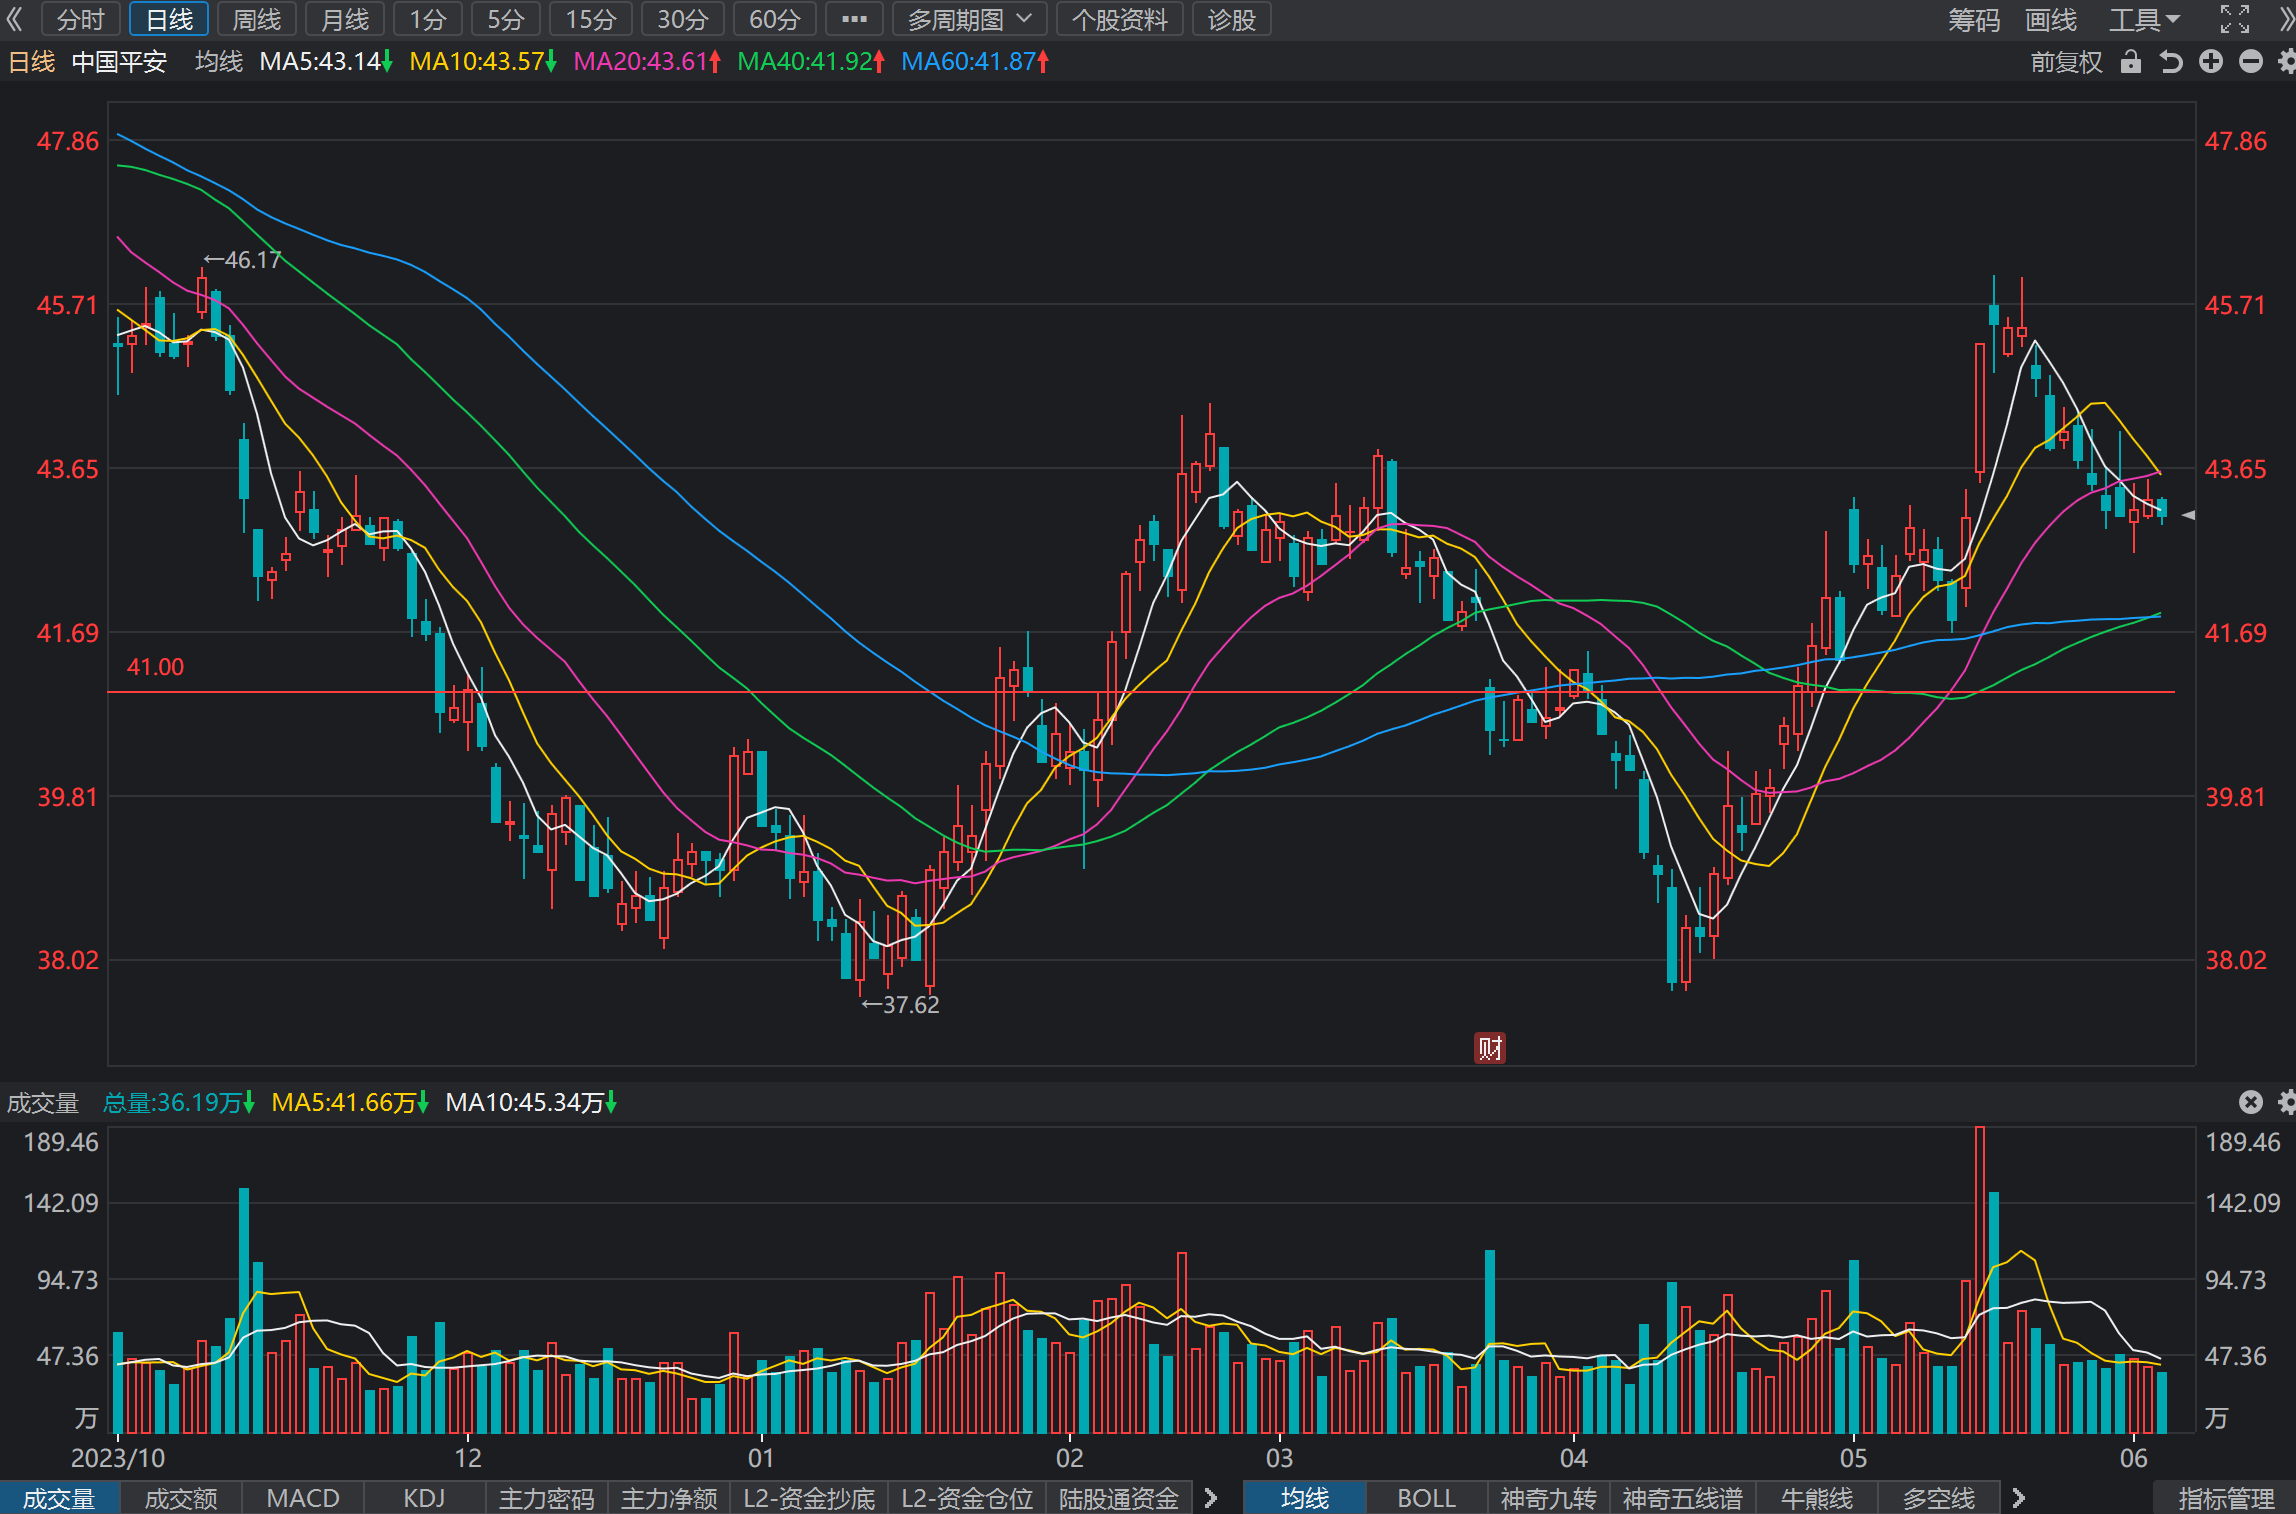
Task: Click the fullscreen expand icon
Action: [2235, 19]
